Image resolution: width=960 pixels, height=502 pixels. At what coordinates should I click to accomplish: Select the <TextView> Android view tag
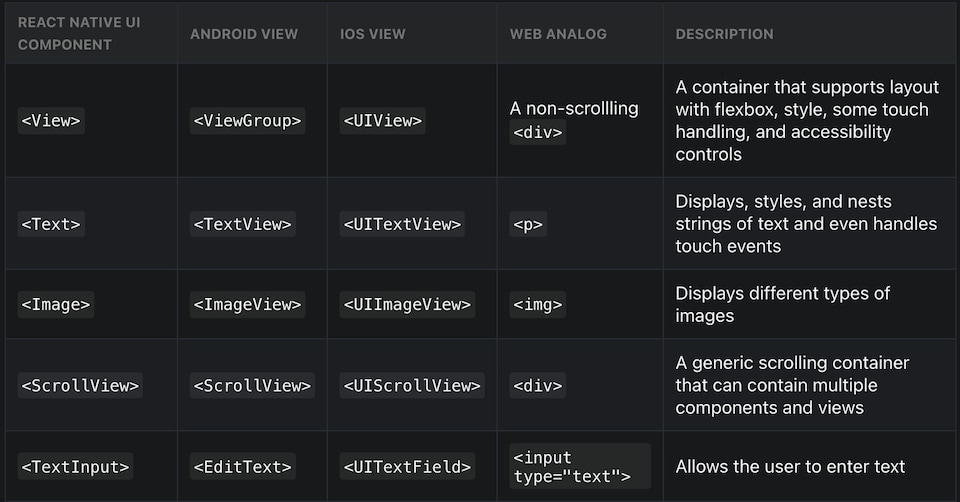[243, 224]
